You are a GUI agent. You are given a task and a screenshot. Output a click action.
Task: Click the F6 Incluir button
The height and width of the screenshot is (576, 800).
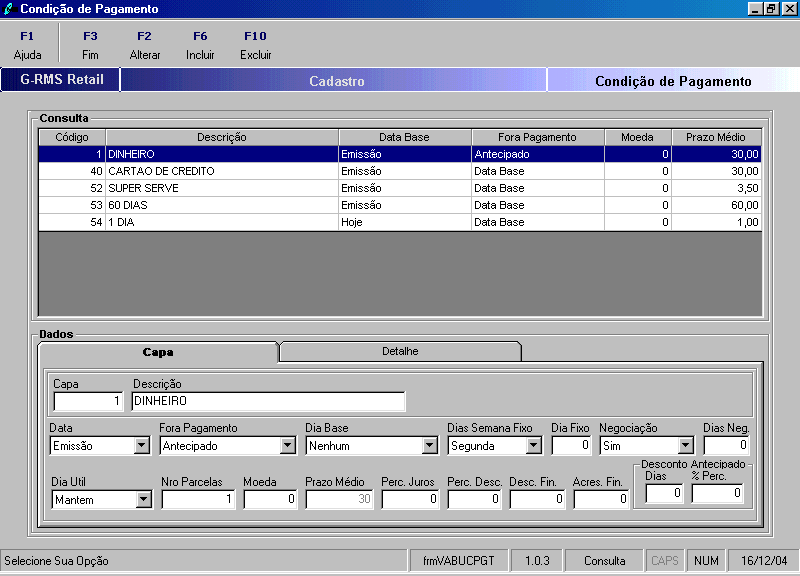[200, 45]
